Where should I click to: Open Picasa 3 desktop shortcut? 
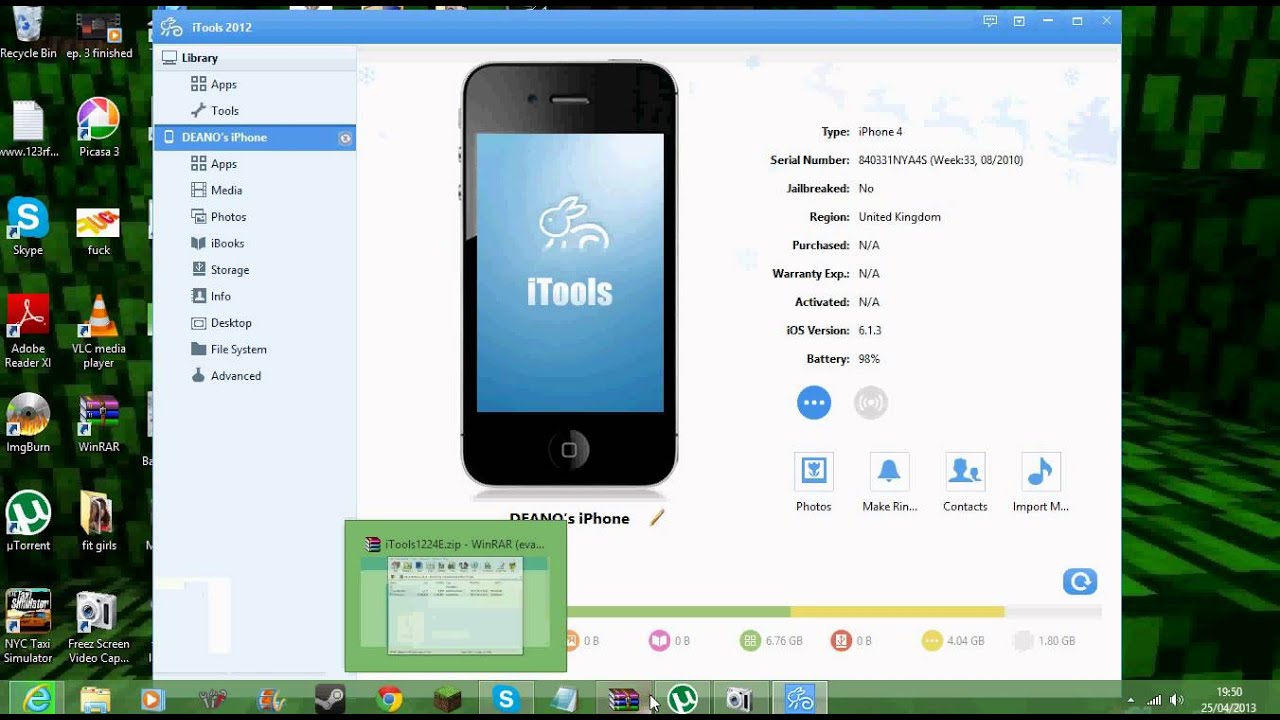pos(99,128)
